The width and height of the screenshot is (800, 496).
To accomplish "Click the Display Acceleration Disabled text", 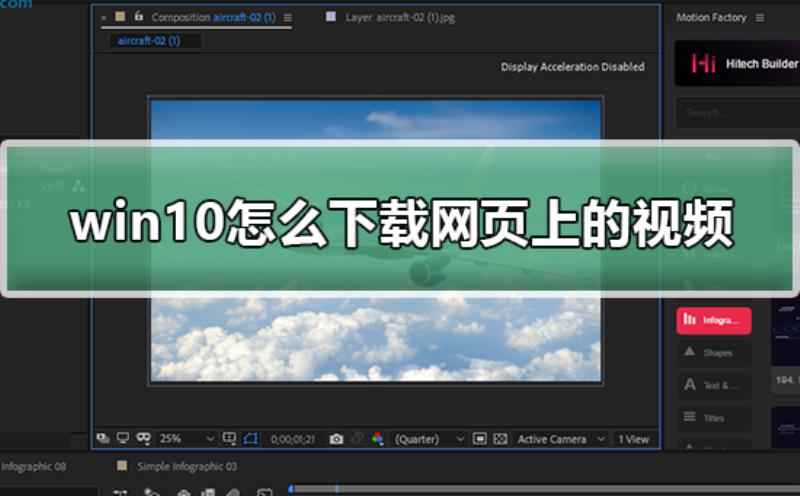I will [572, 67].
